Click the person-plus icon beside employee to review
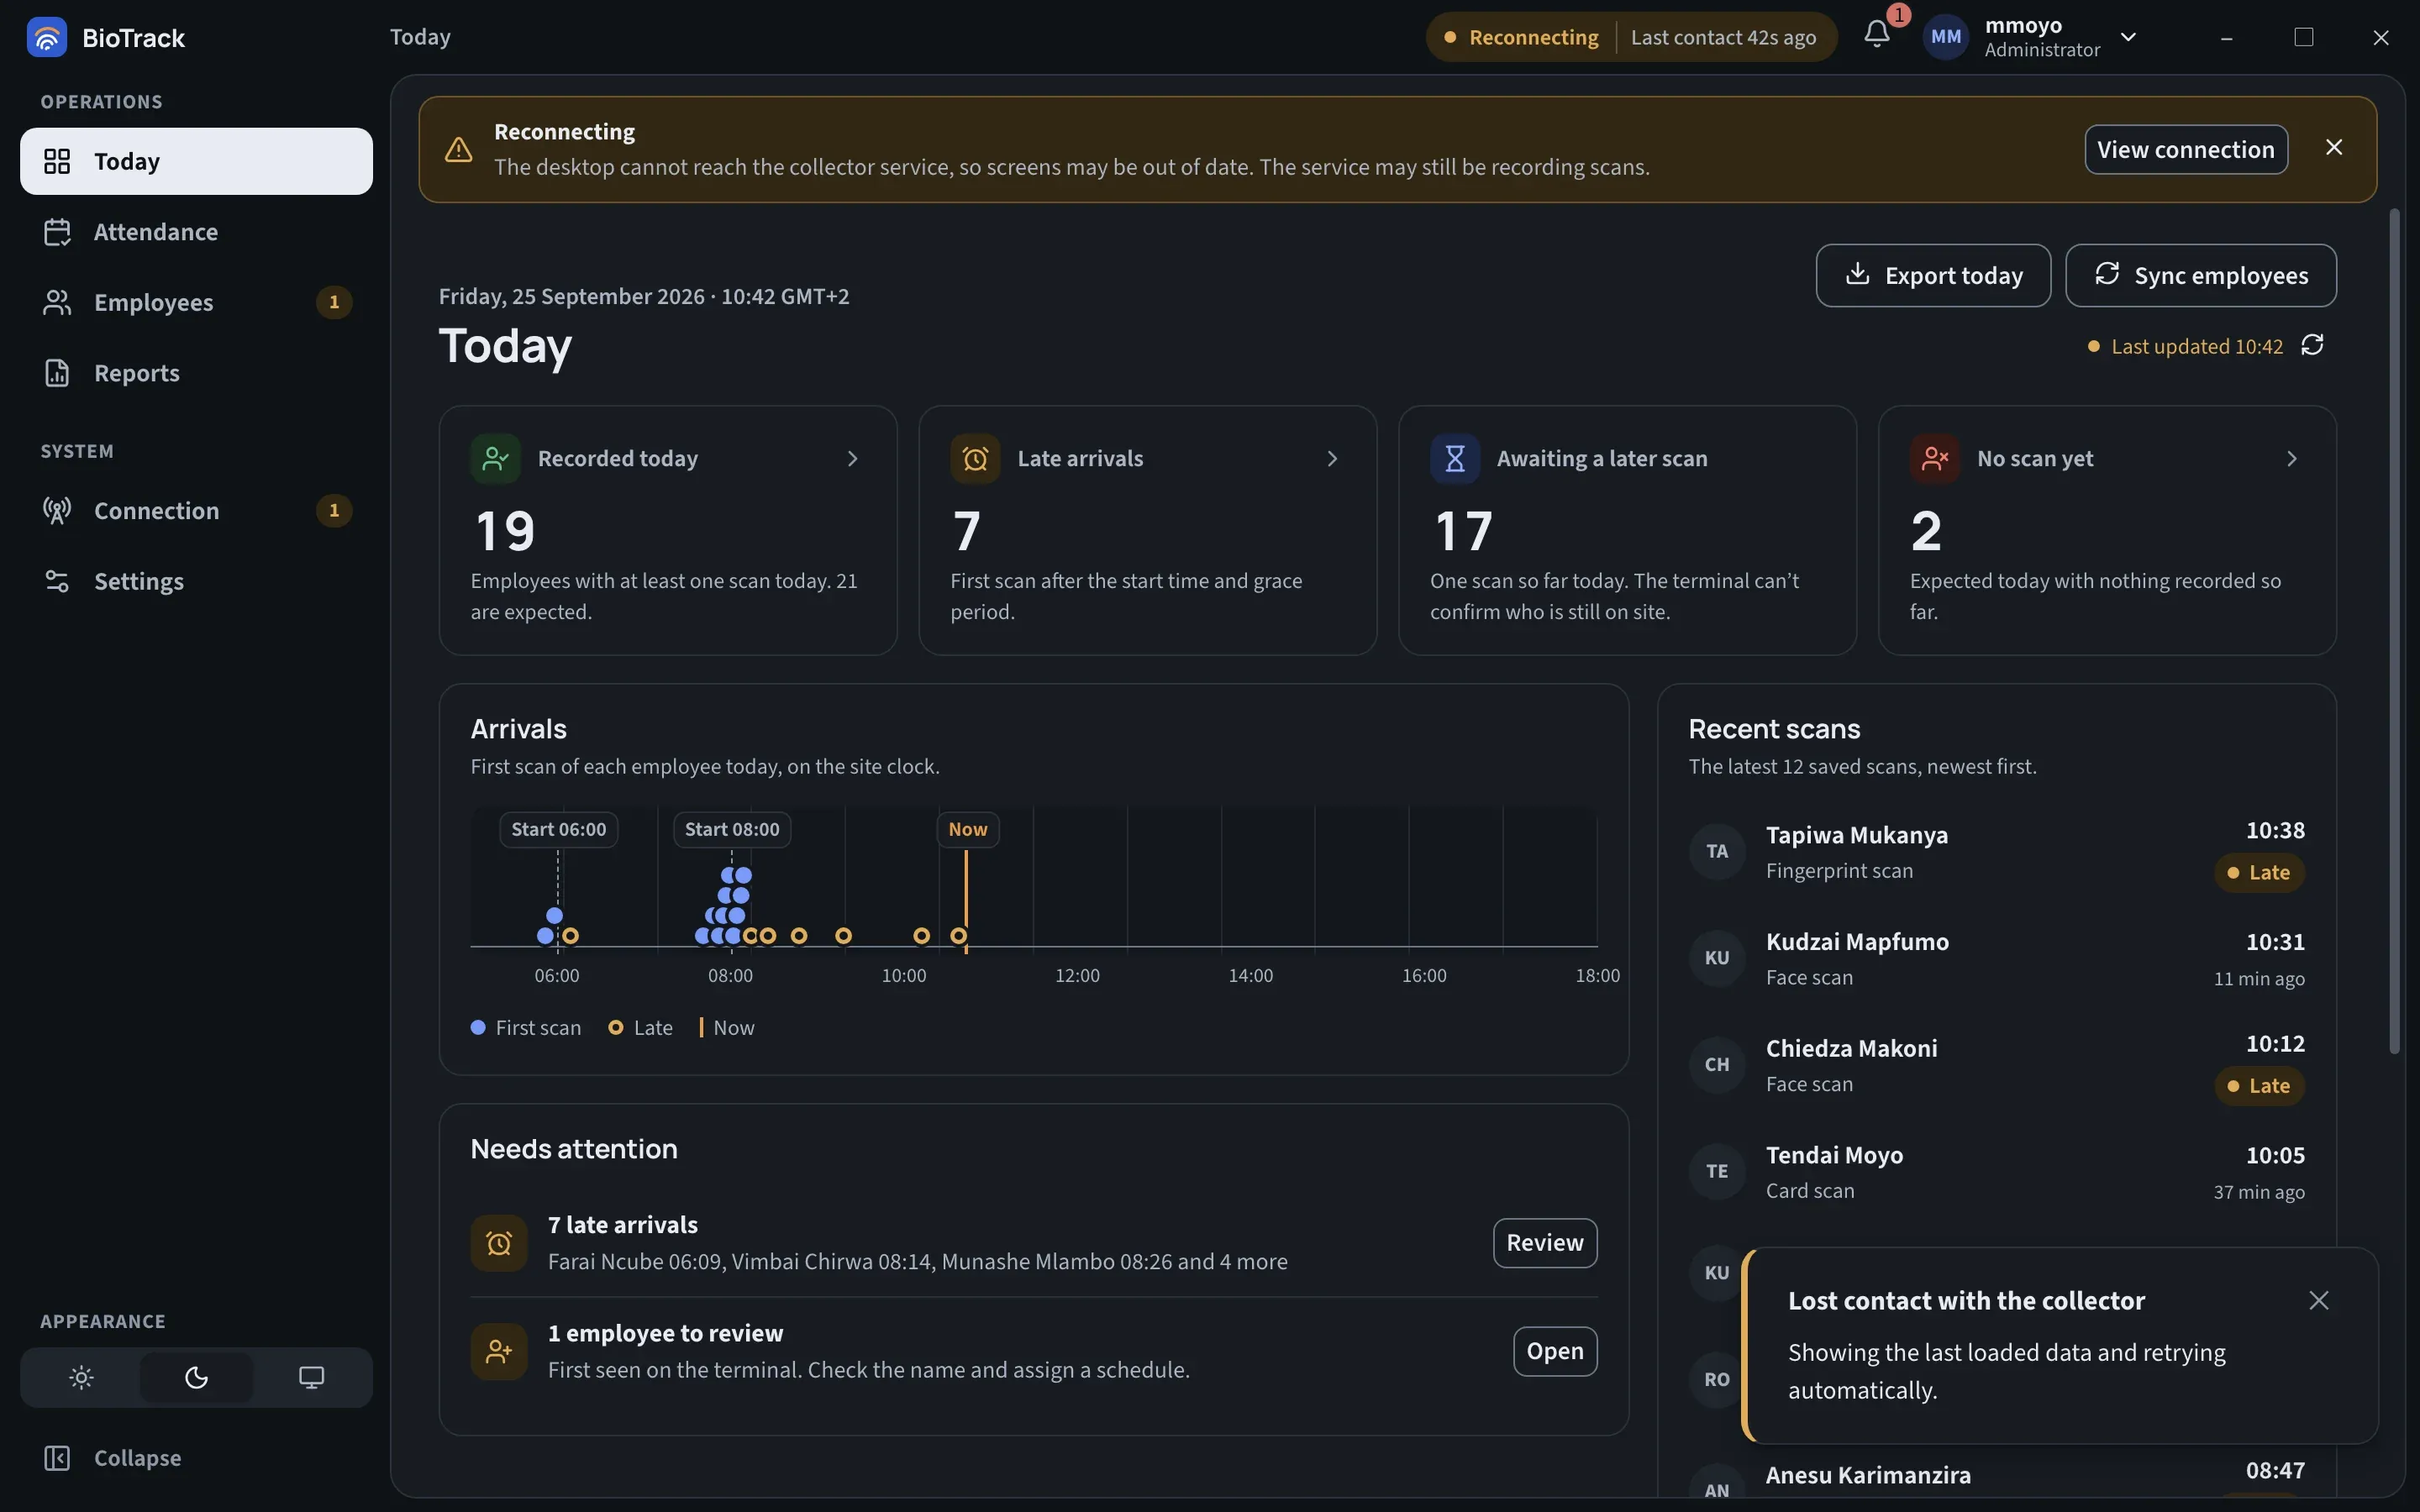The image size is (2420, 1512). pos(499,1352)
